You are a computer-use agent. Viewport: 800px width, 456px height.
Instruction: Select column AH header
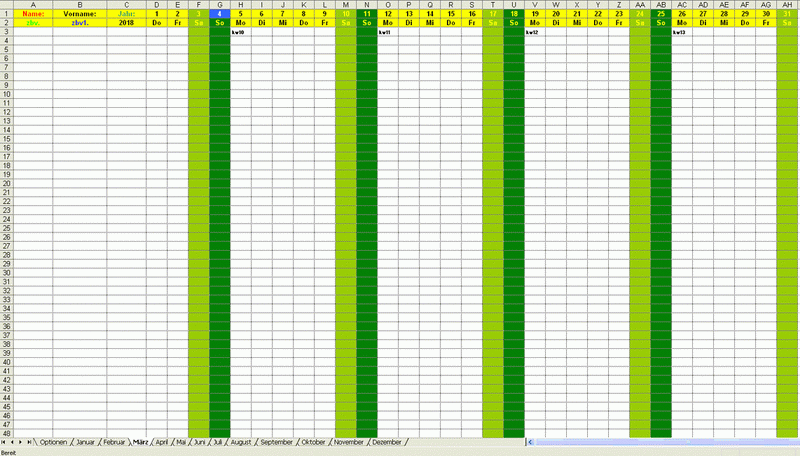(787, 5)
